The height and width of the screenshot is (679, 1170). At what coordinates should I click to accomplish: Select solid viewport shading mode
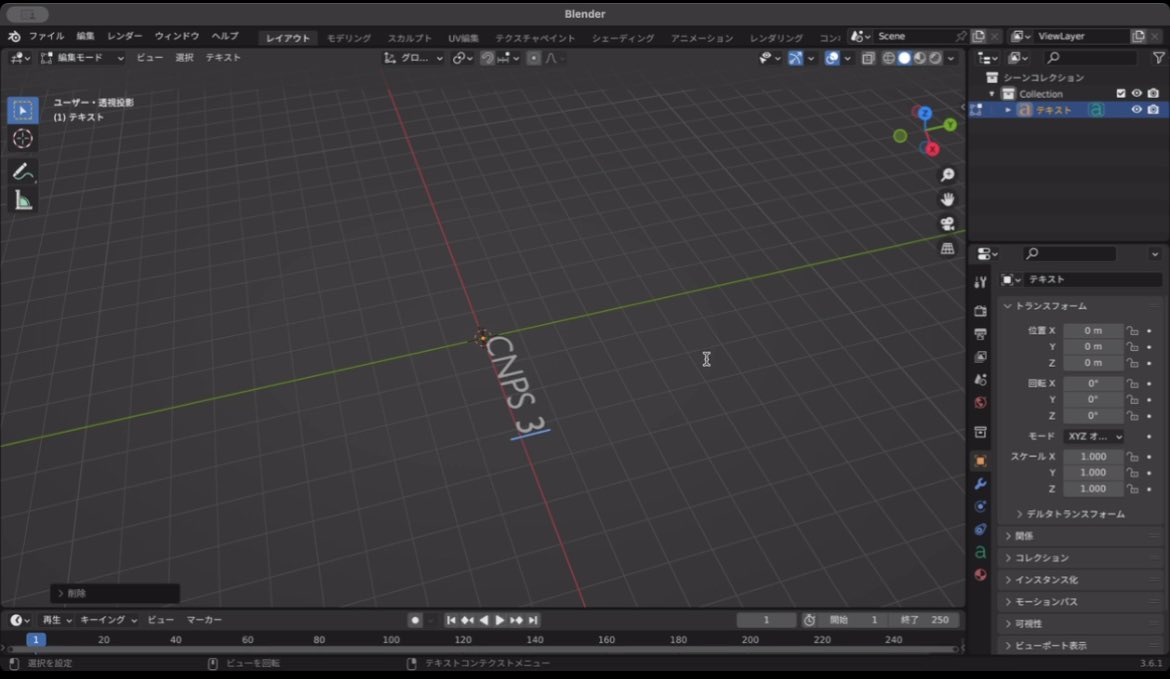point(904,58)
